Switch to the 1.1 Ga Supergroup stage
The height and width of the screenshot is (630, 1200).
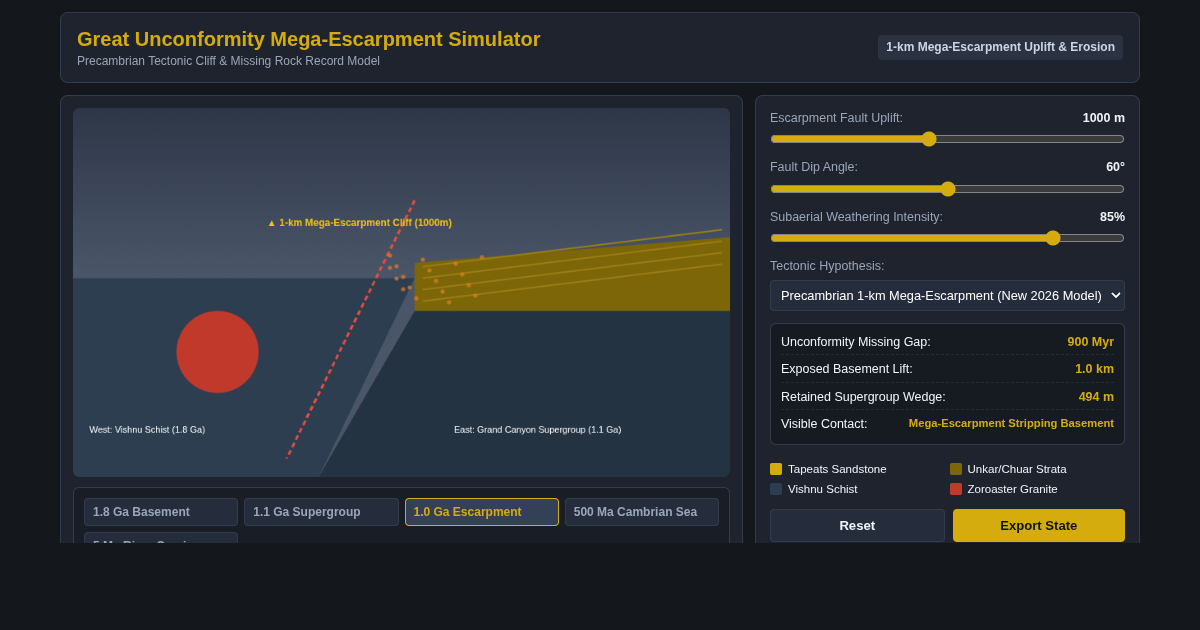321,512
